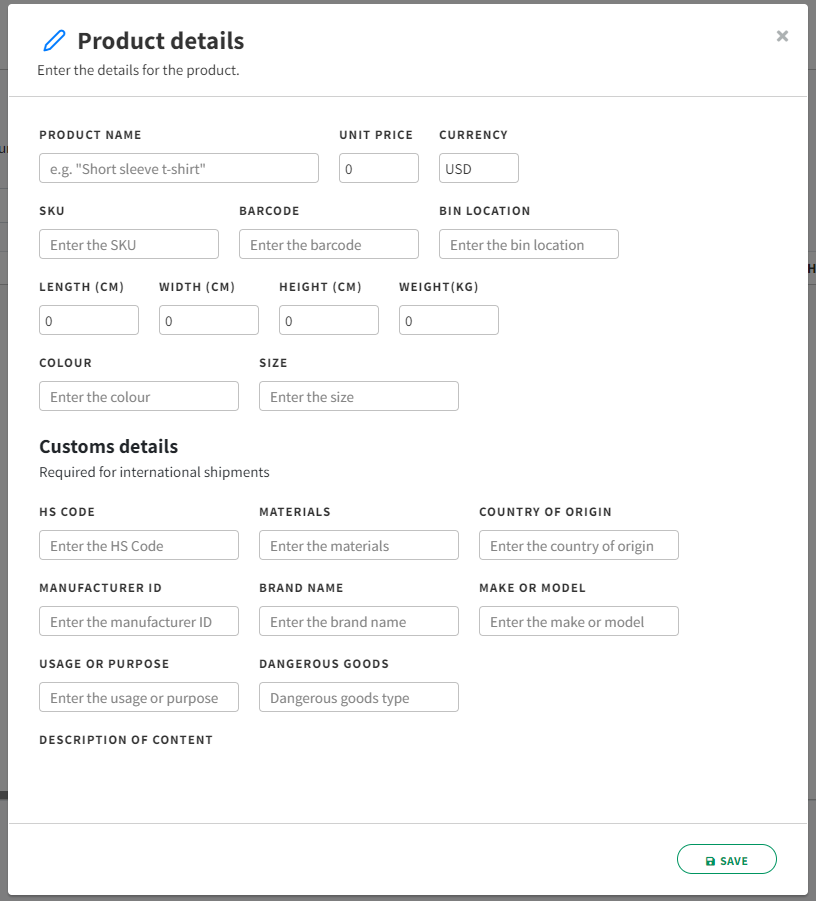Select the Brand Name field
The width and height of the screenshot is (816, 901).
359,621
